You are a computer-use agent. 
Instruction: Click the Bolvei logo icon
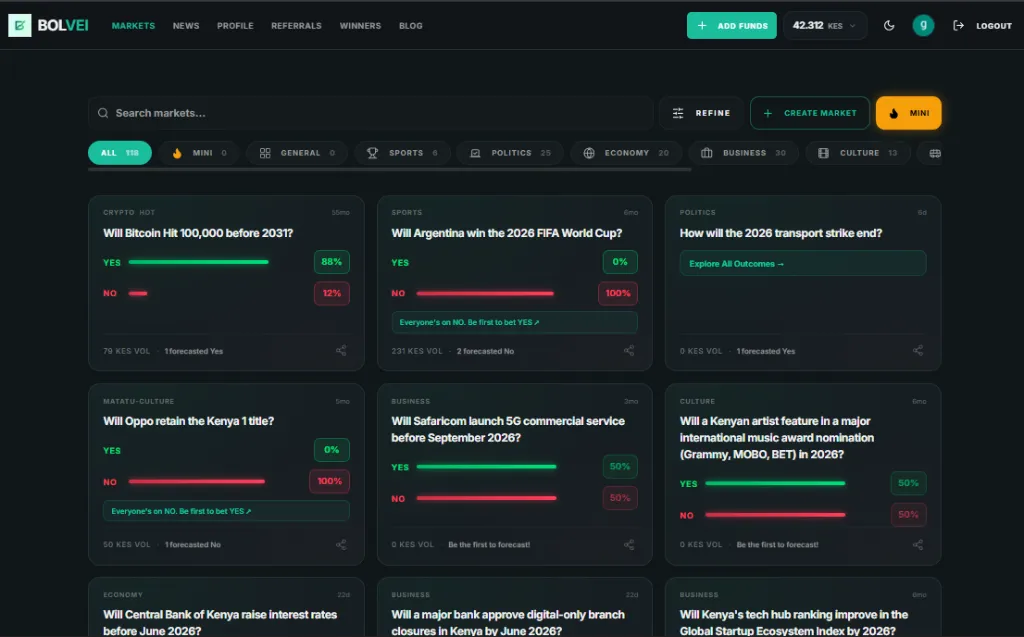(20, 25)
